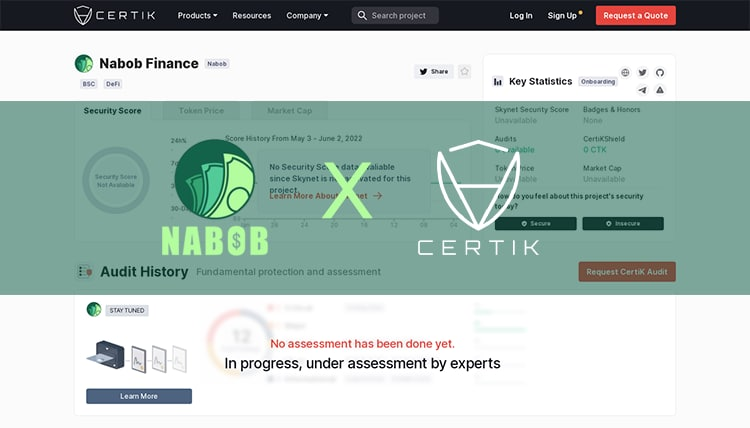Vote Insecure for project security
Viewport: 750px width, 428px height.
point(623,223)
